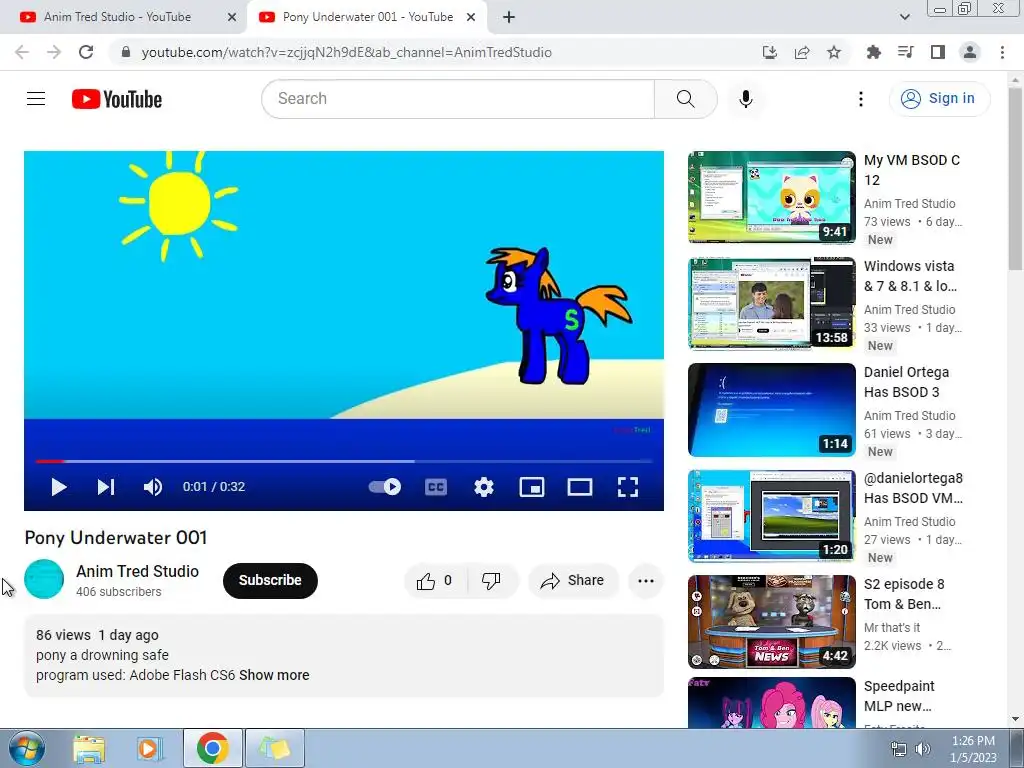Toggle the Chrome side panel
The width and height of the screenshot is (1024, 768).
tap(938, 52)
